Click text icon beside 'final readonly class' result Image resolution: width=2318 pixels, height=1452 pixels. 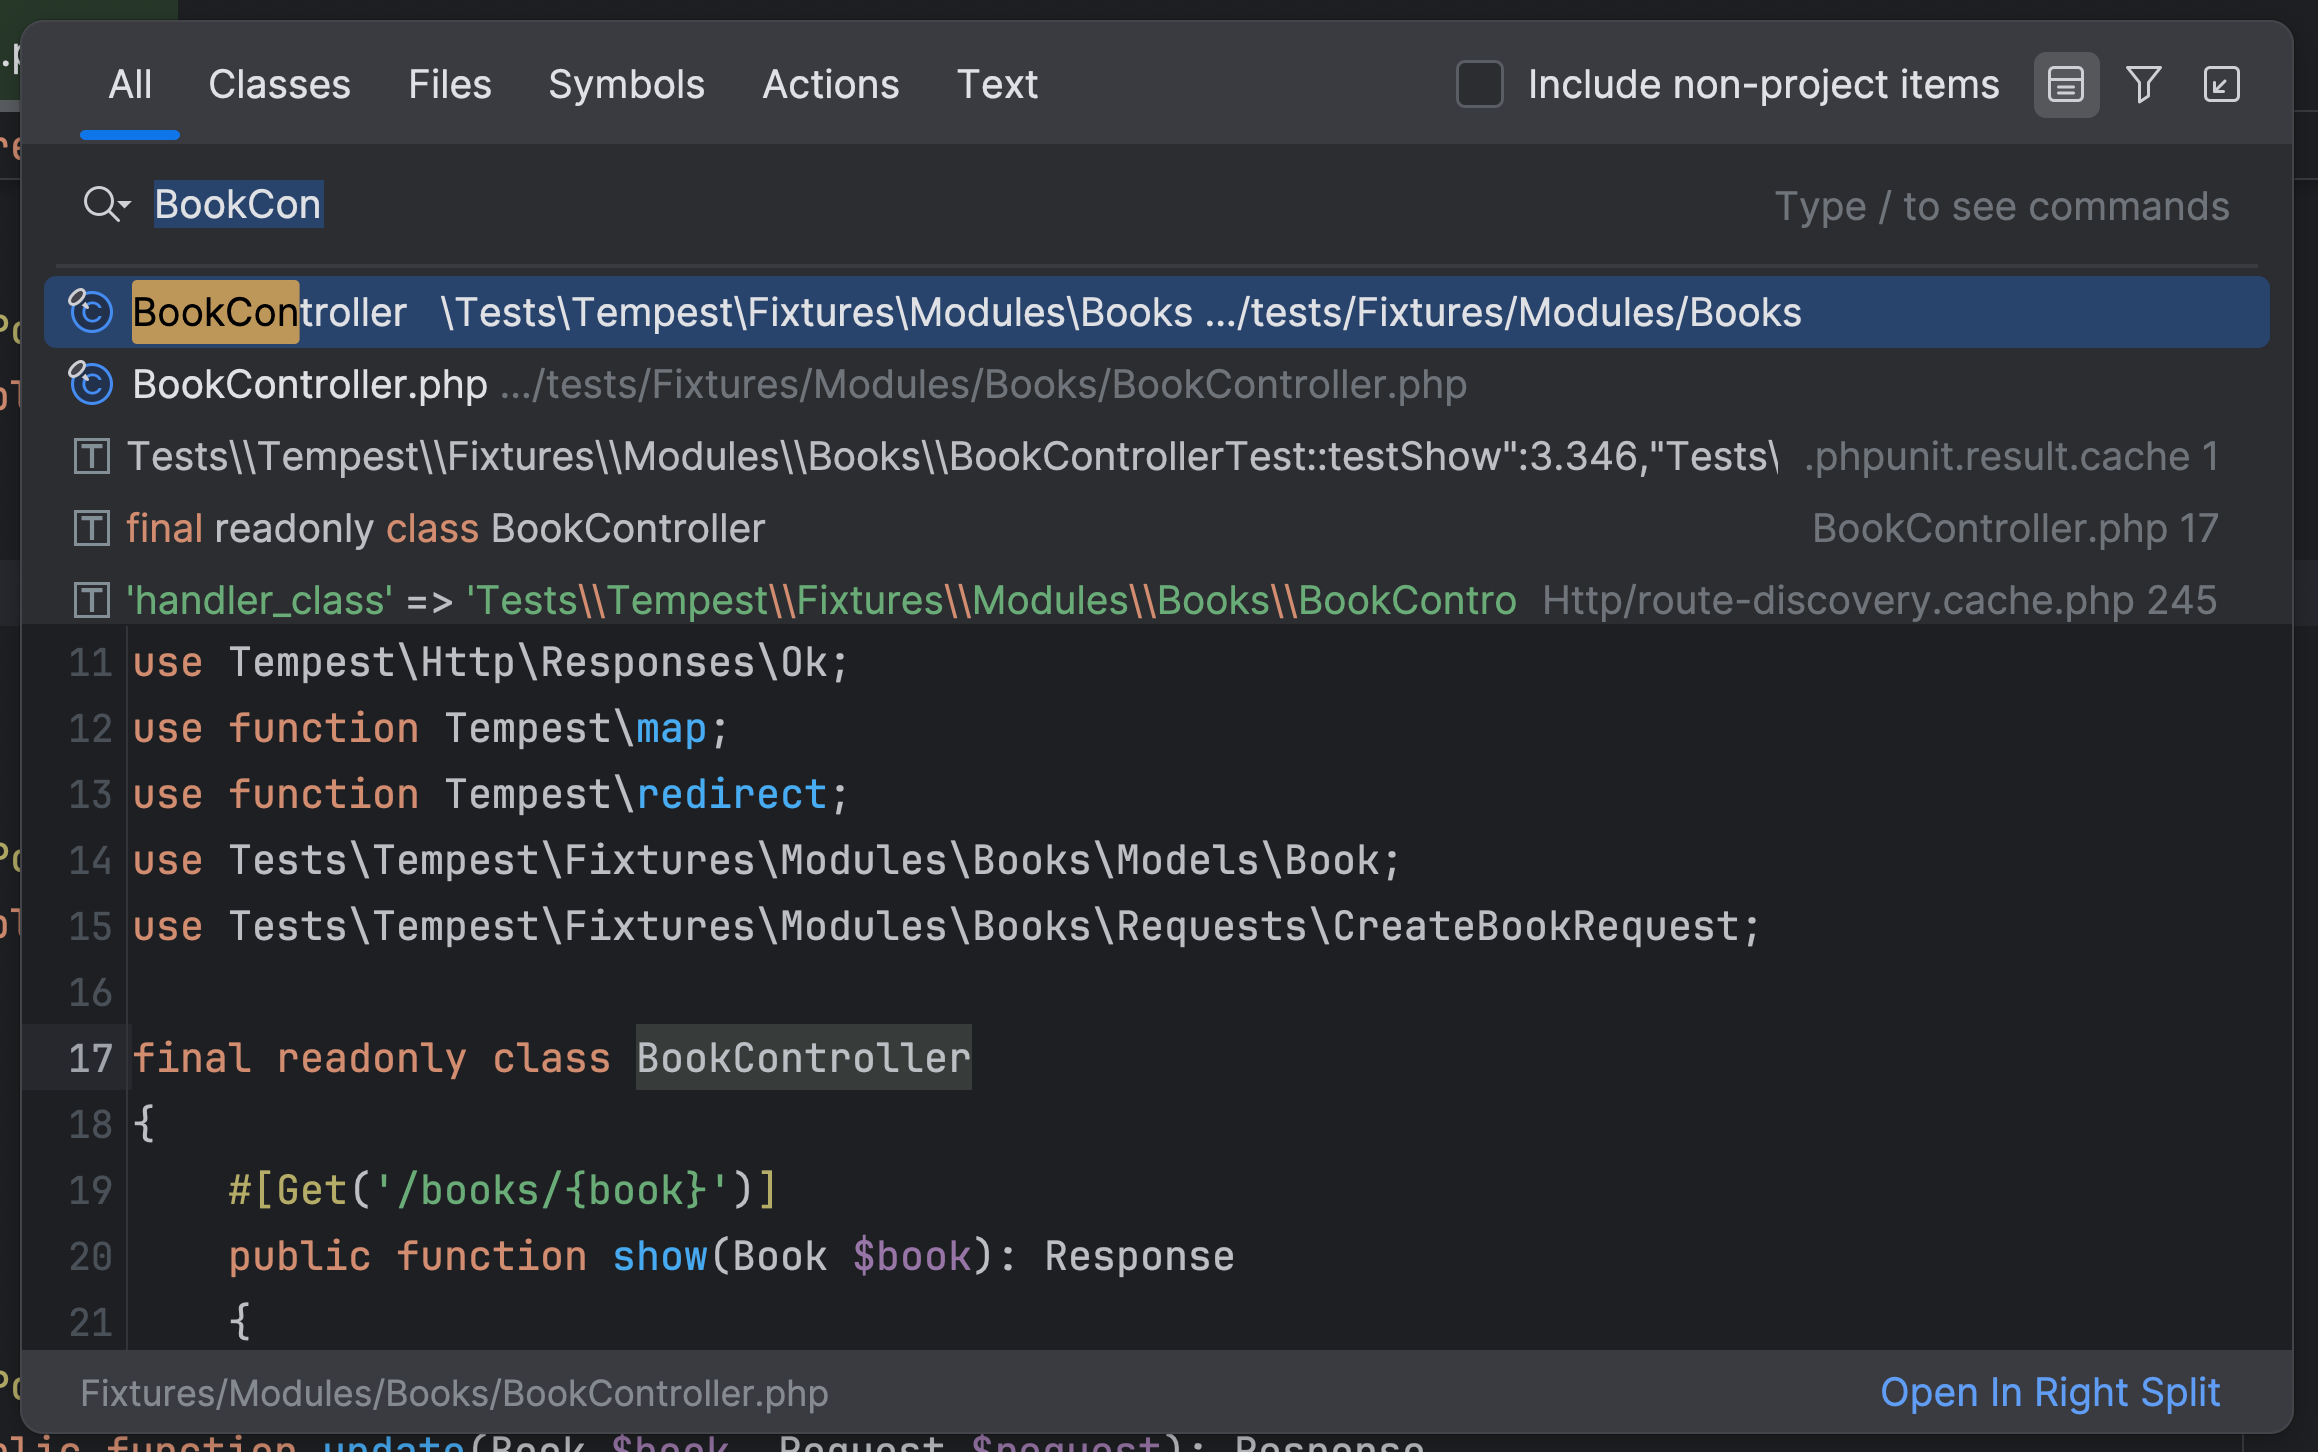pos(91,529)
